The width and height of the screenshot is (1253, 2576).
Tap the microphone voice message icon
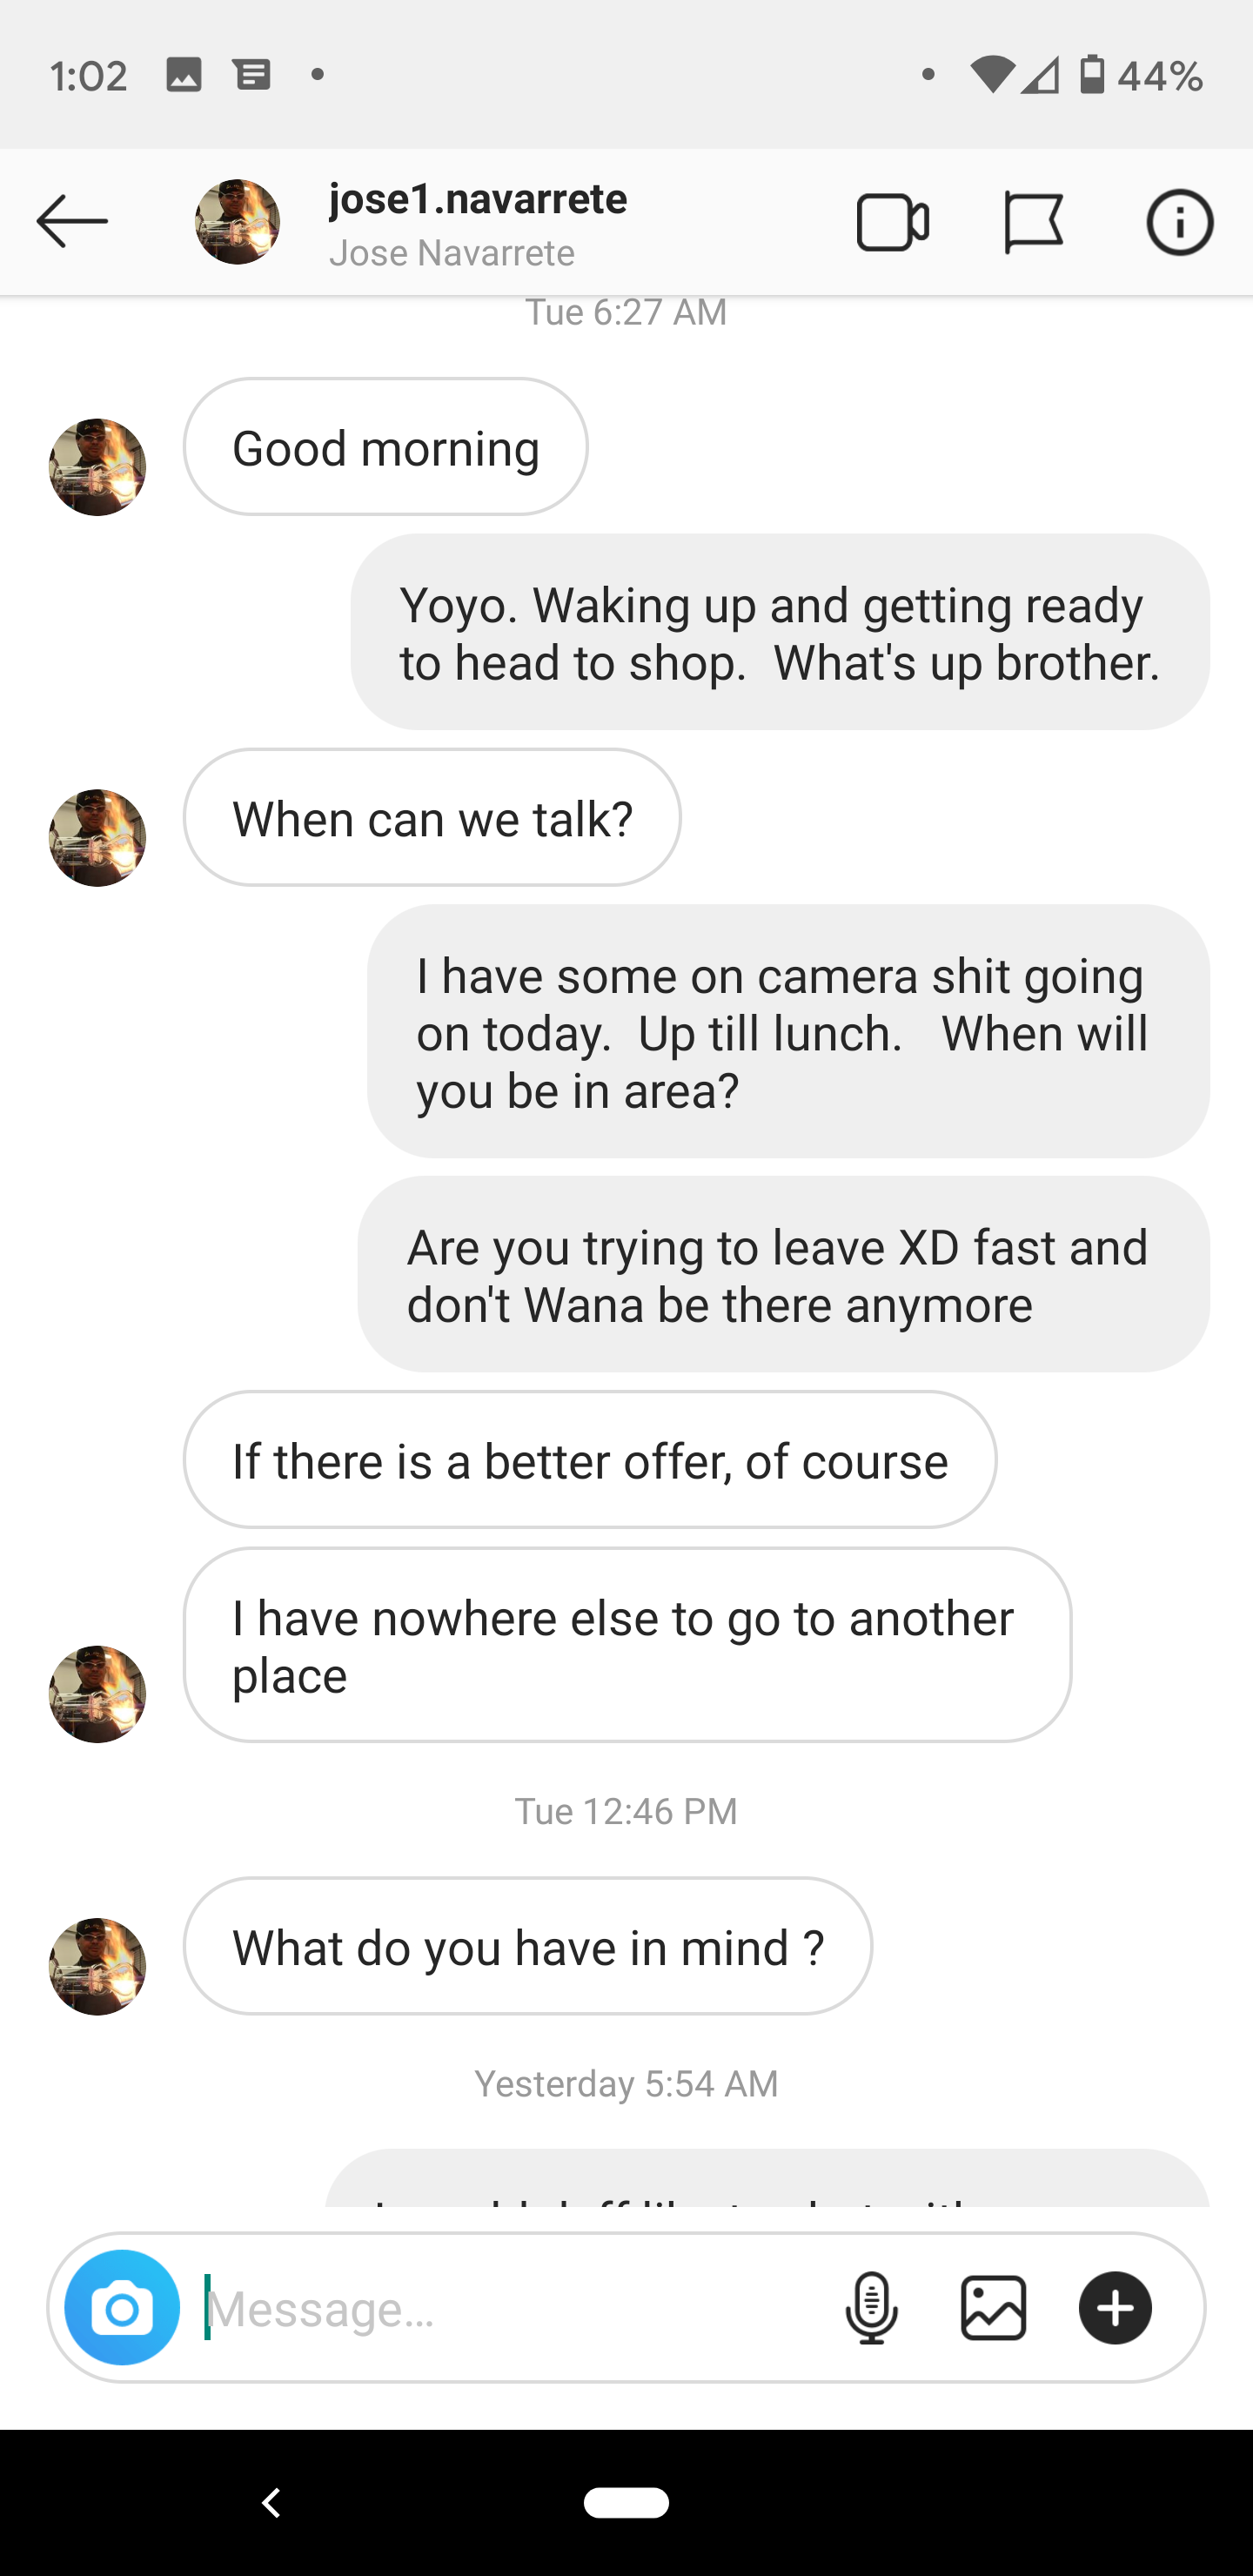coord(871,2307)
